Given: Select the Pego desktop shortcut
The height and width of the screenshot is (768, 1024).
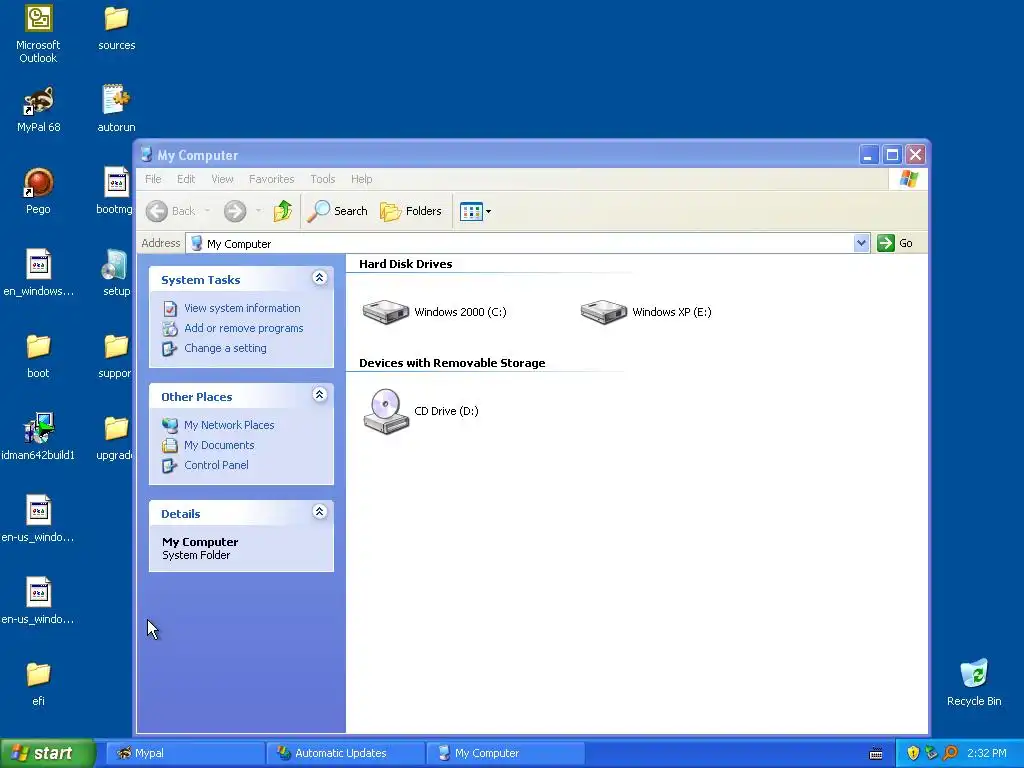Looking at the screenshot, I should [39, 183].
